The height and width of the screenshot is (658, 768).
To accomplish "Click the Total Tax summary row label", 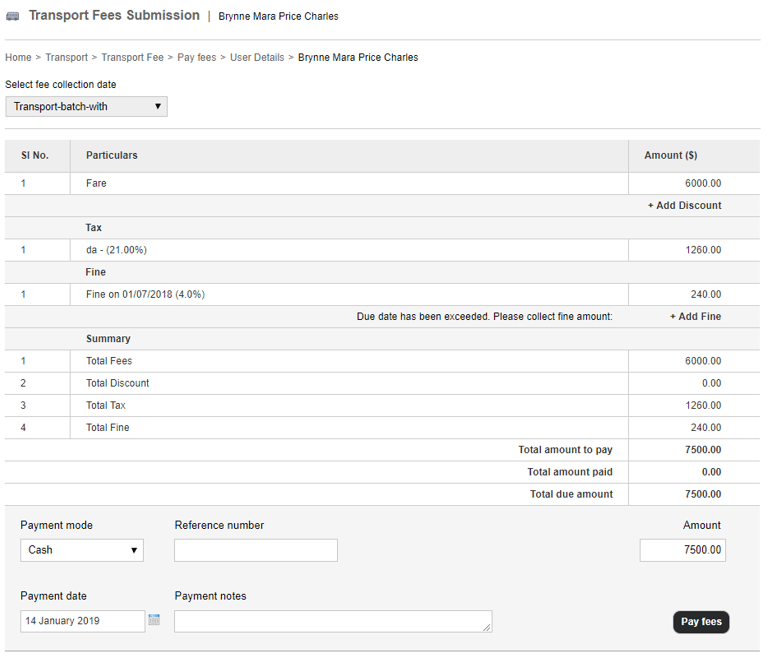I will coord(106,405).
